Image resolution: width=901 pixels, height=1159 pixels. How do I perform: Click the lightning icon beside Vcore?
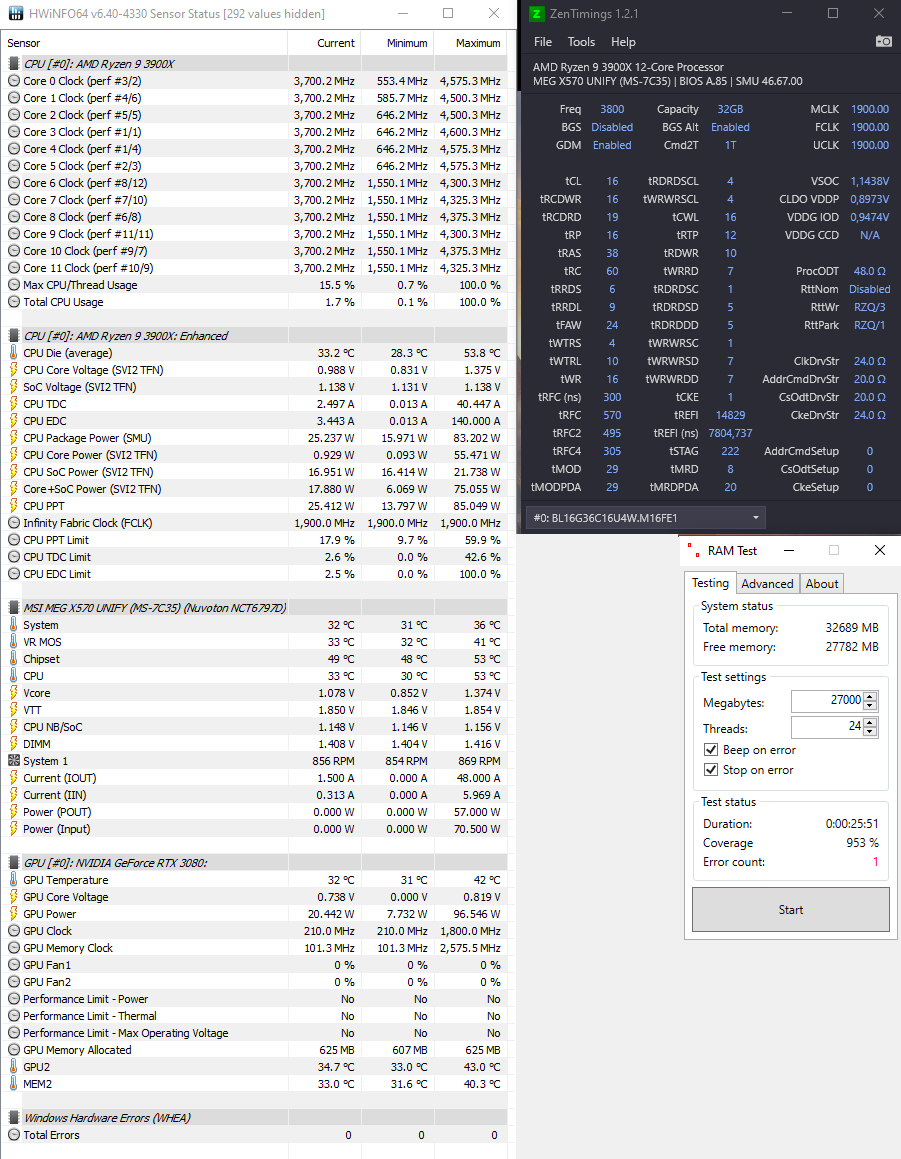(14, 693)
